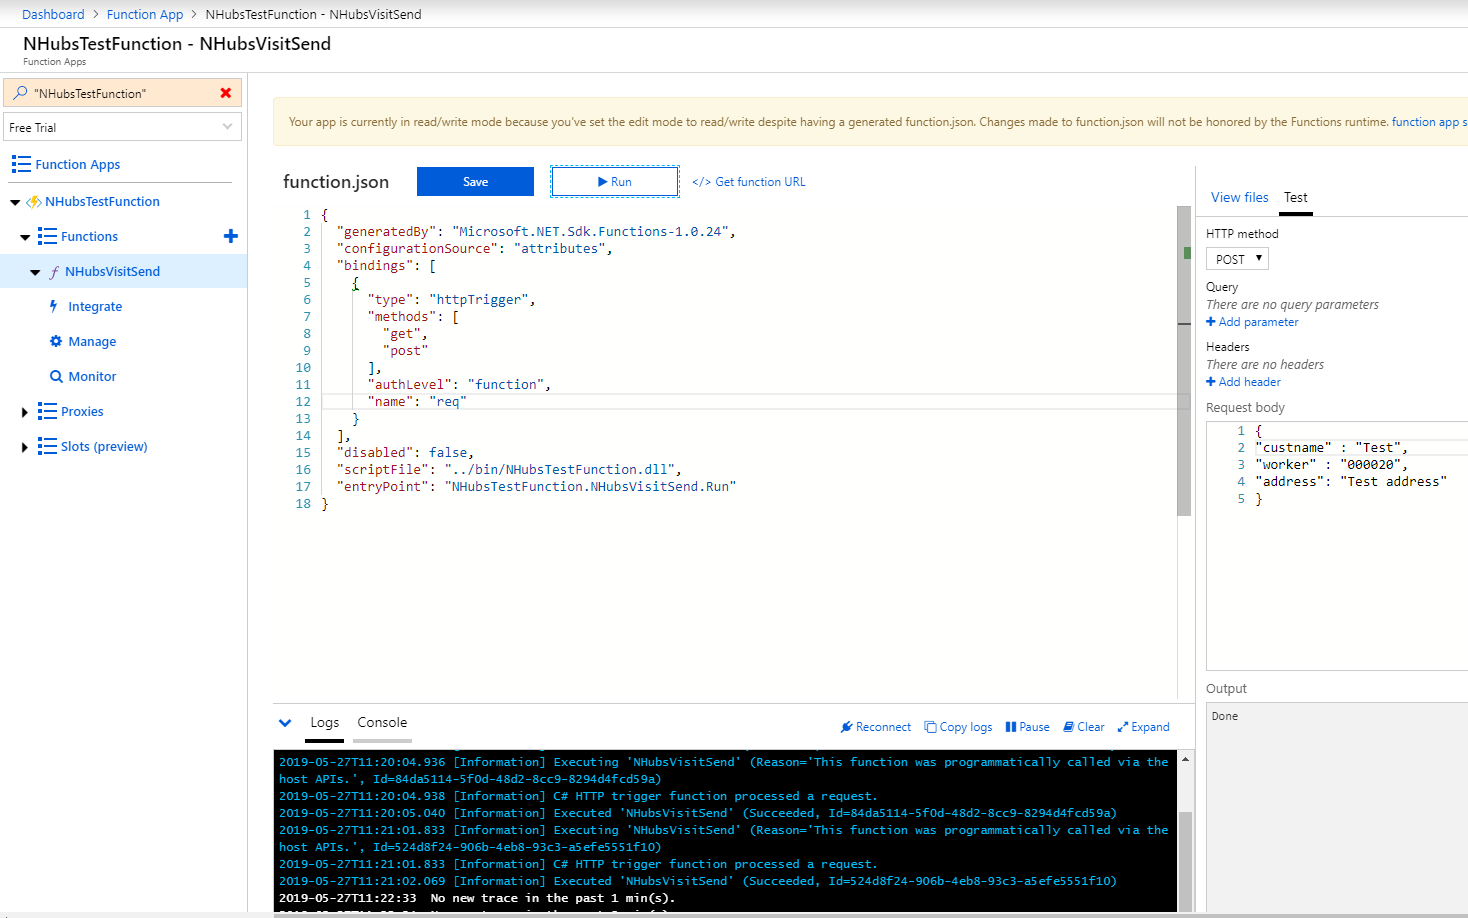Run the function
Viewport: 1468px width, 918px height.
[614, 182]
